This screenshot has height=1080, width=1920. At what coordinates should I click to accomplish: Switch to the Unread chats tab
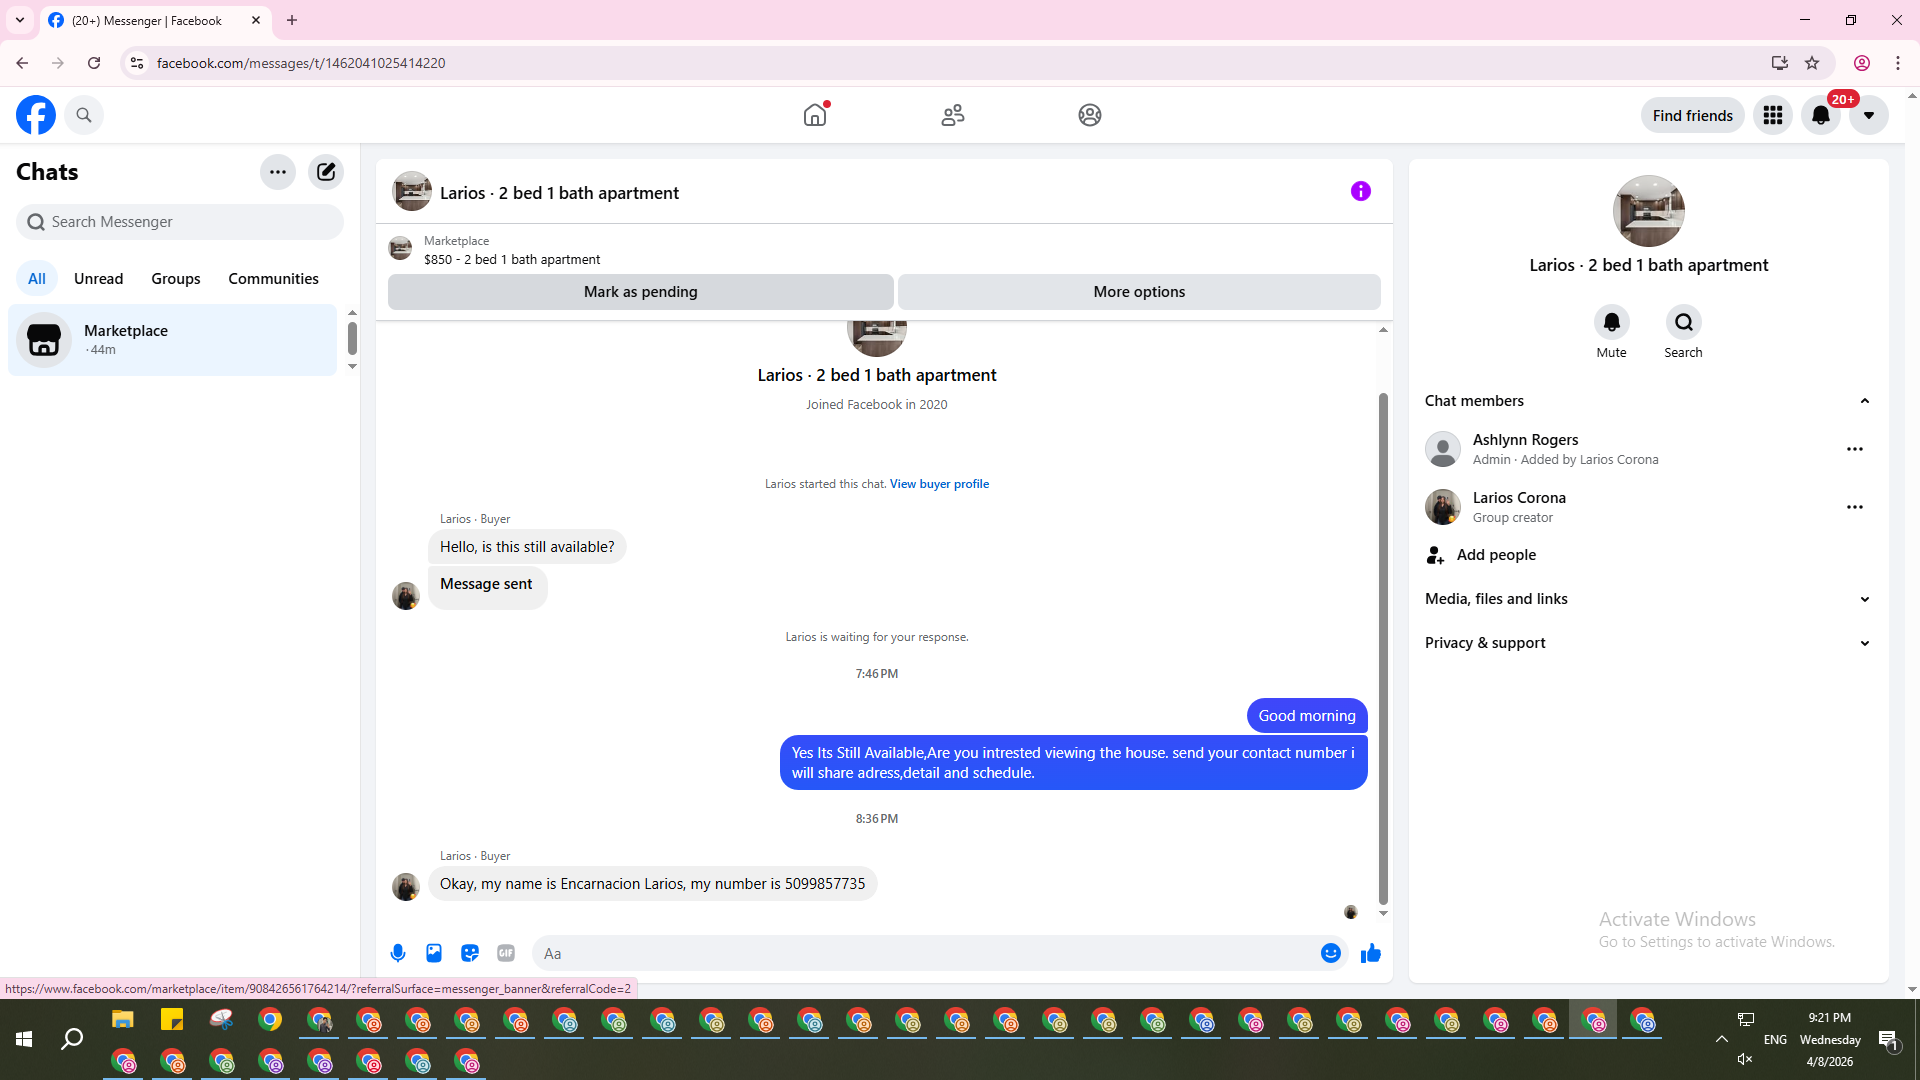98,279
